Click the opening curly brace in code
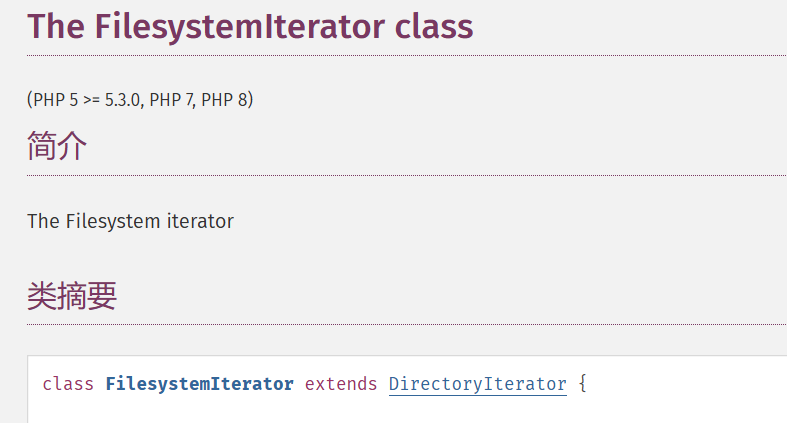Image resolution: width=787 pixels, height=423 pixels. [583, 384]
